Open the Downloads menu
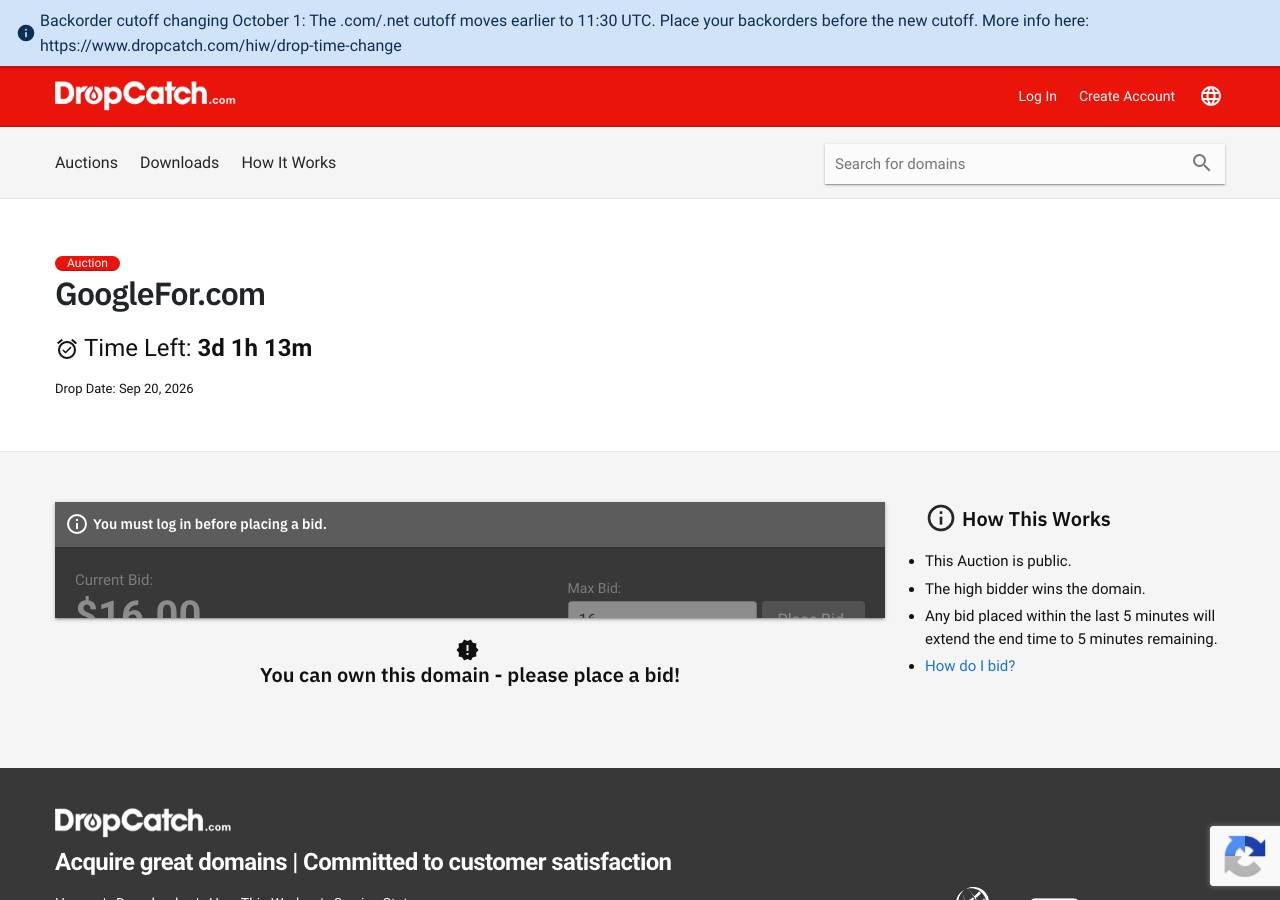This screenshot has width=1280, height=900. point(179,162)
